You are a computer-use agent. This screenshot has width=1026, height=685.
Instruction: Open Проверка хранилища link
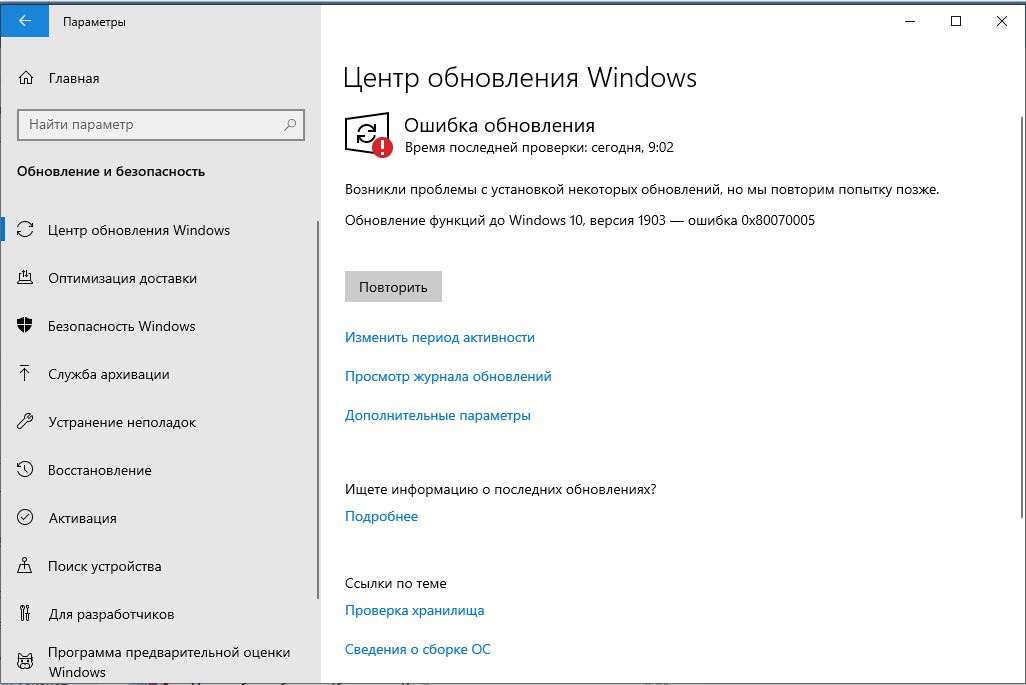pyautogui.click(x=415, y=610)
